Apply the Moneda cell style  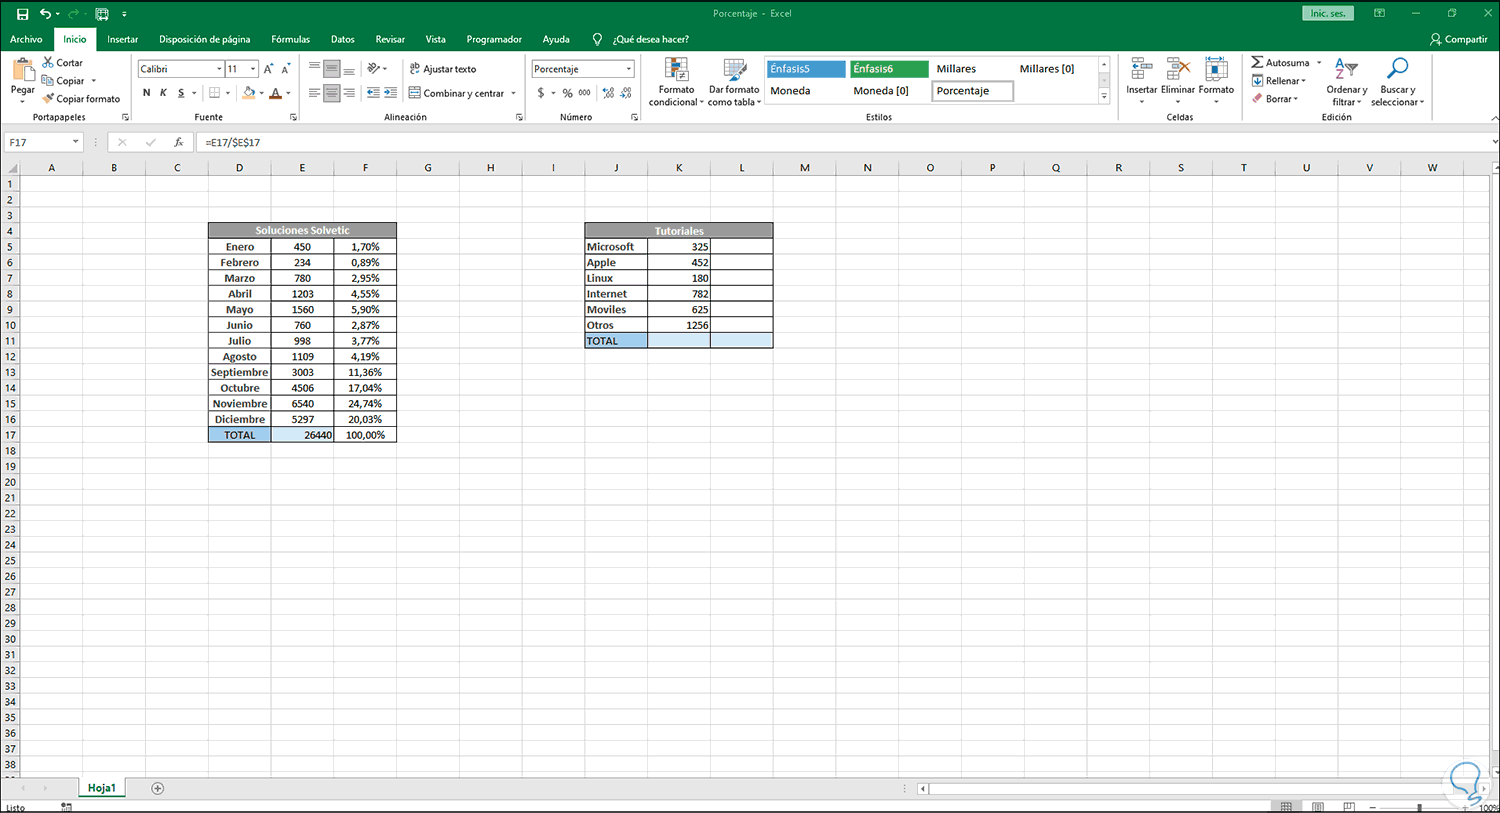point(806,91)
